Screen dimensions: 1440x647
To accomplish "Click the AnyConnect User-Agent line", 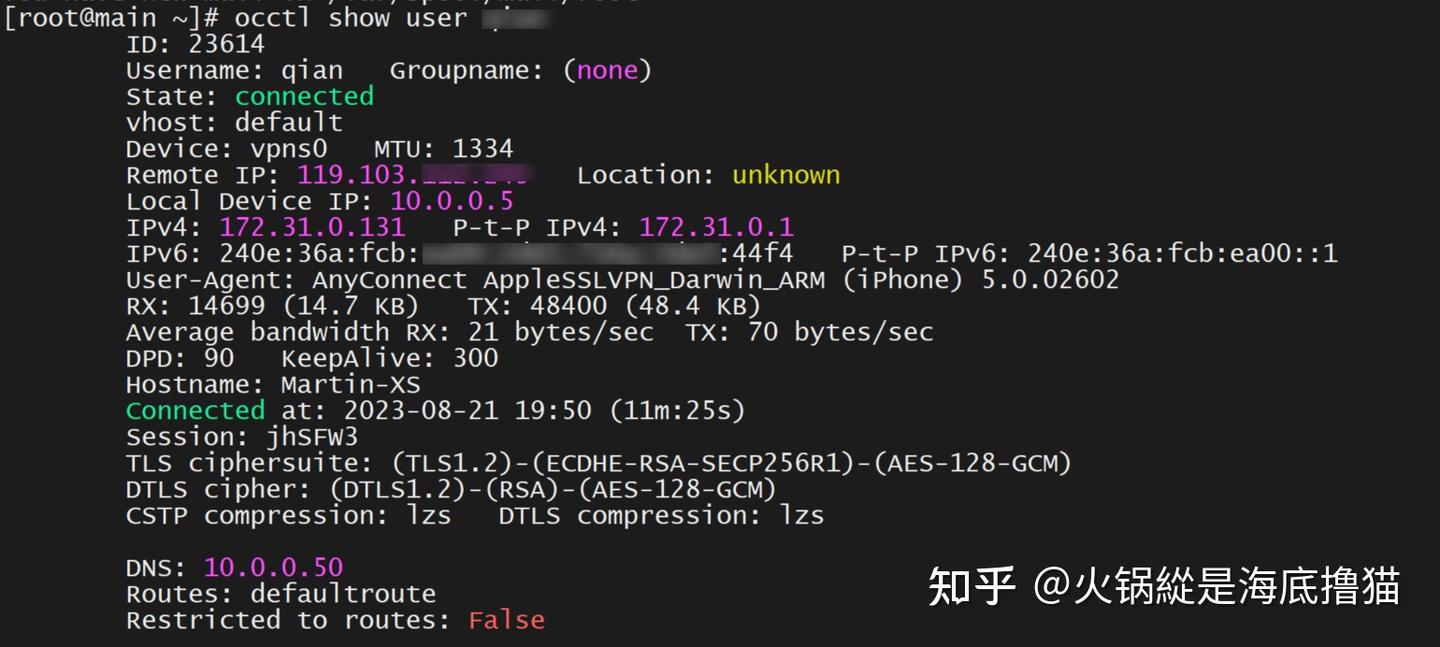I will (622, 279).
